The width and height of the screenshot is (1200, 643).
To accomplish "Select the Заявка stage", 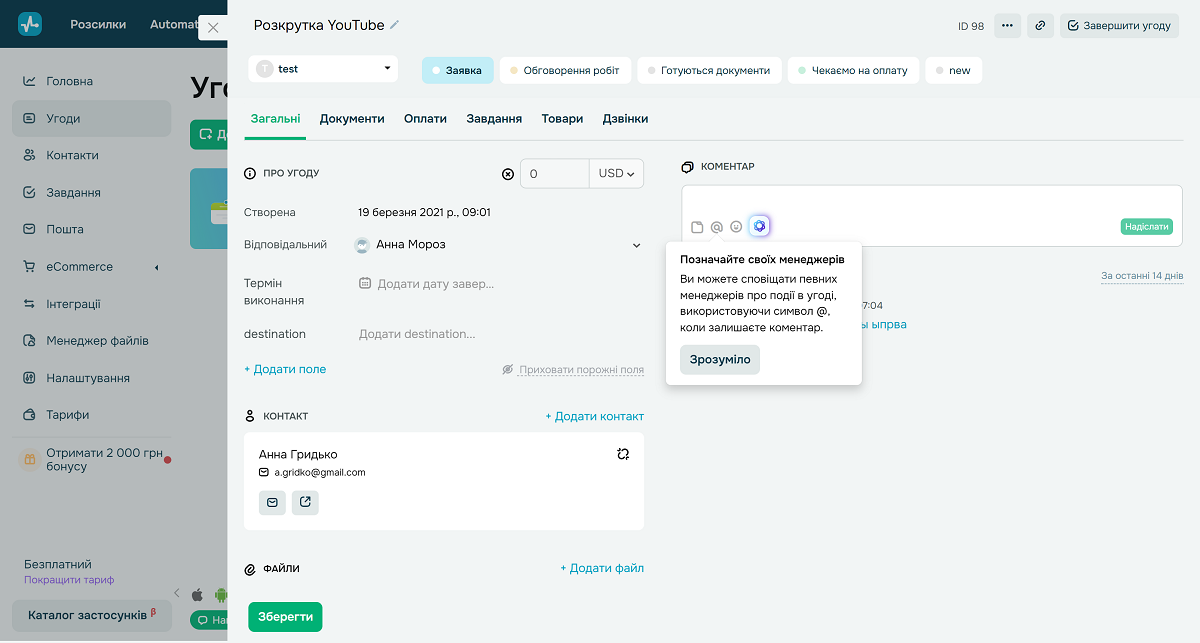I will coord(457,70).
